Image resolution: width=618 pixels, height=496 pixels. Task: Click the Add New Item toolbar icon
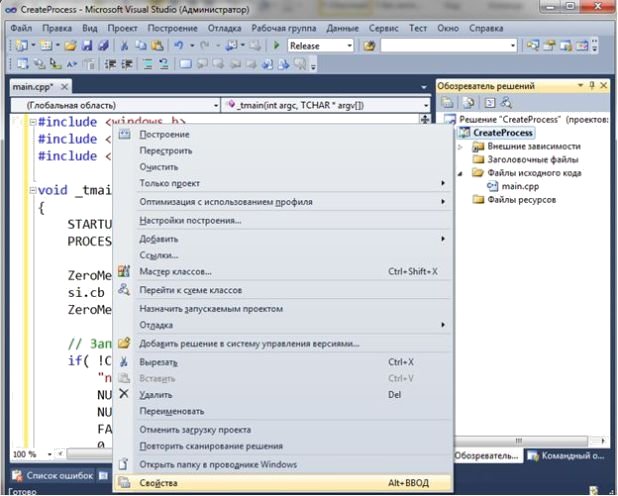pos(46,46)
